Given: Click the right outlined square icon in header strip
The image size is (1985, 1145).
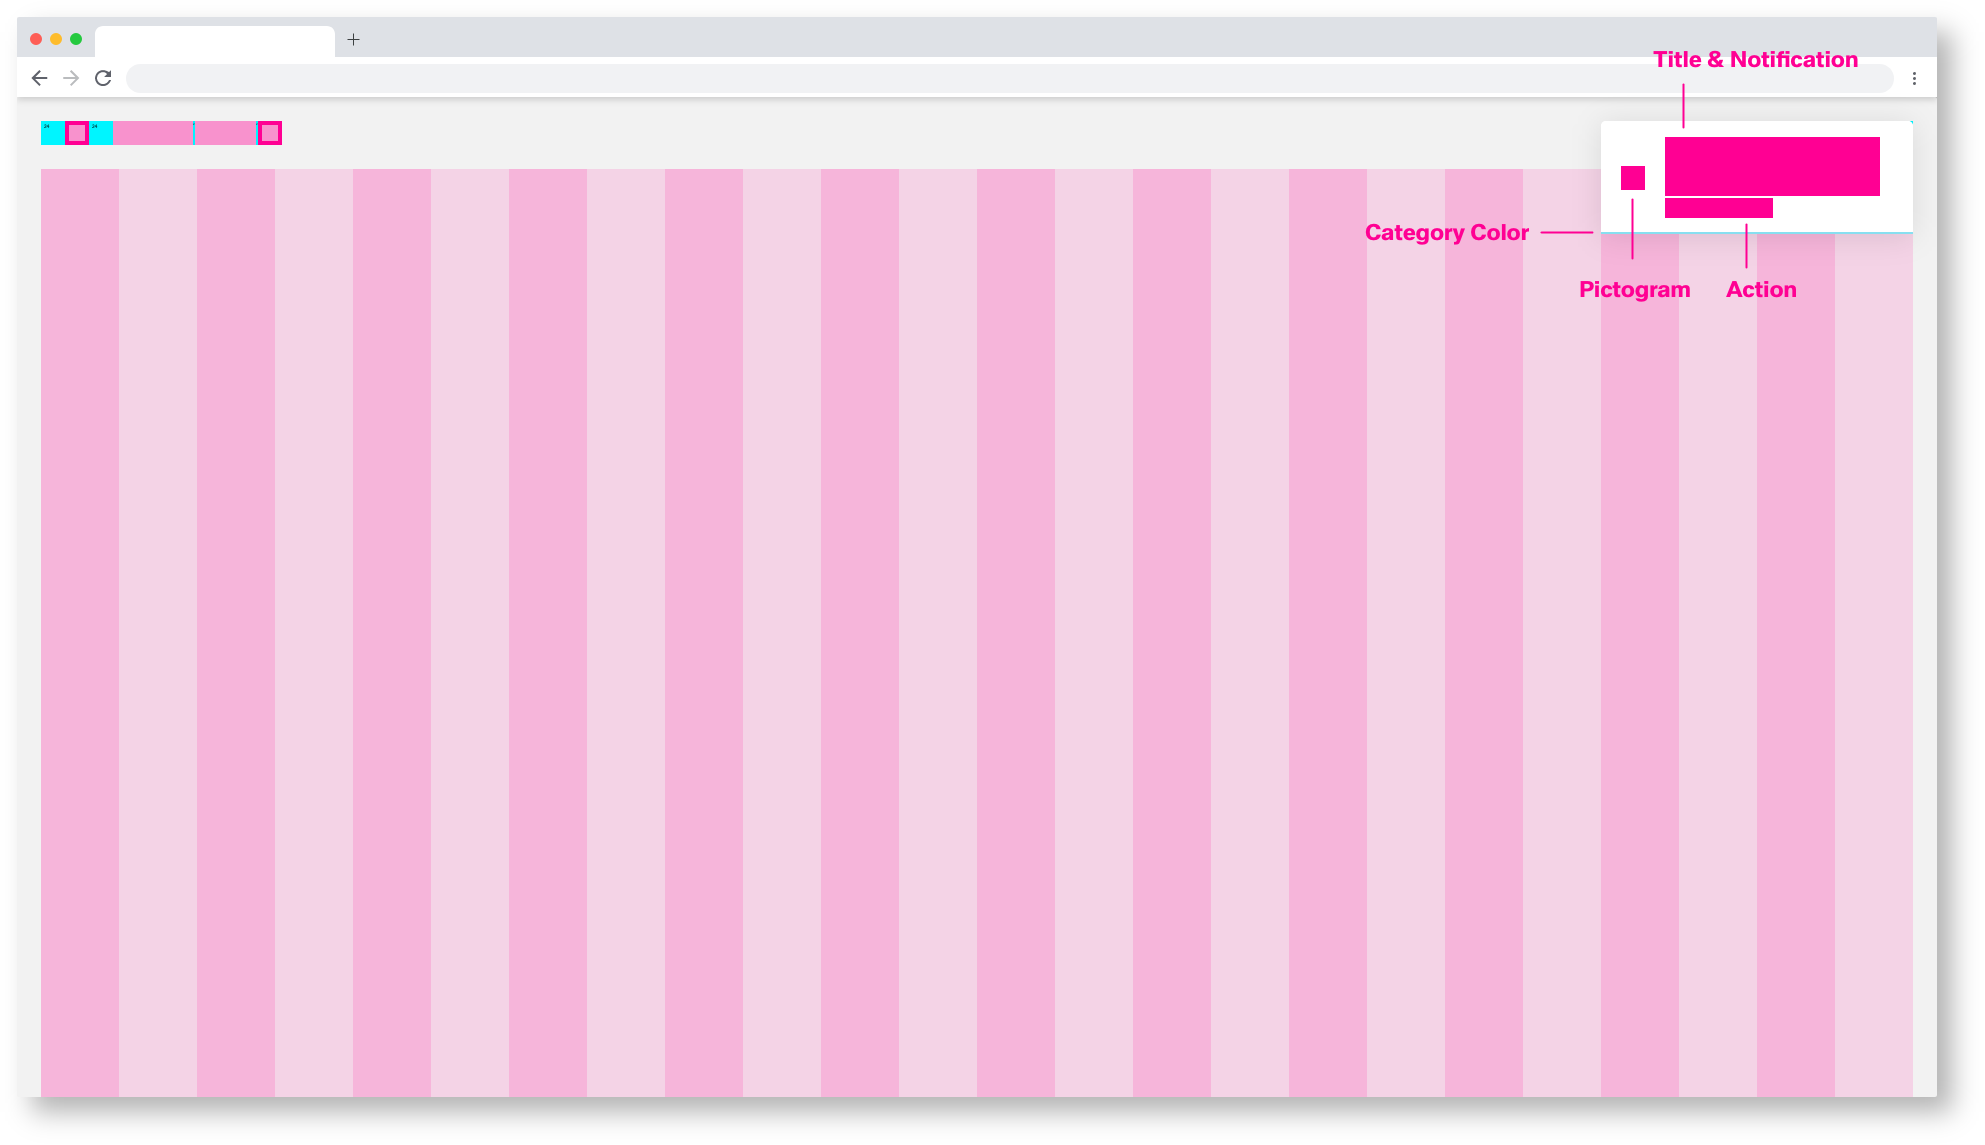Looking at the screenshot, I should click(269, 133).
